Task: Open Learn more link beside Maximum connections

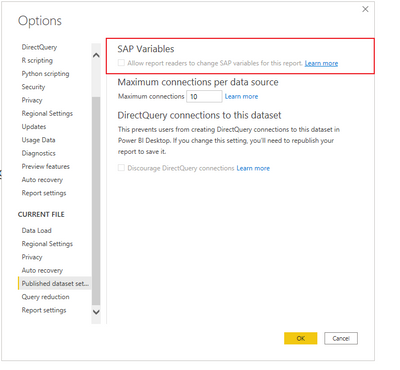Action: point(241,96)
